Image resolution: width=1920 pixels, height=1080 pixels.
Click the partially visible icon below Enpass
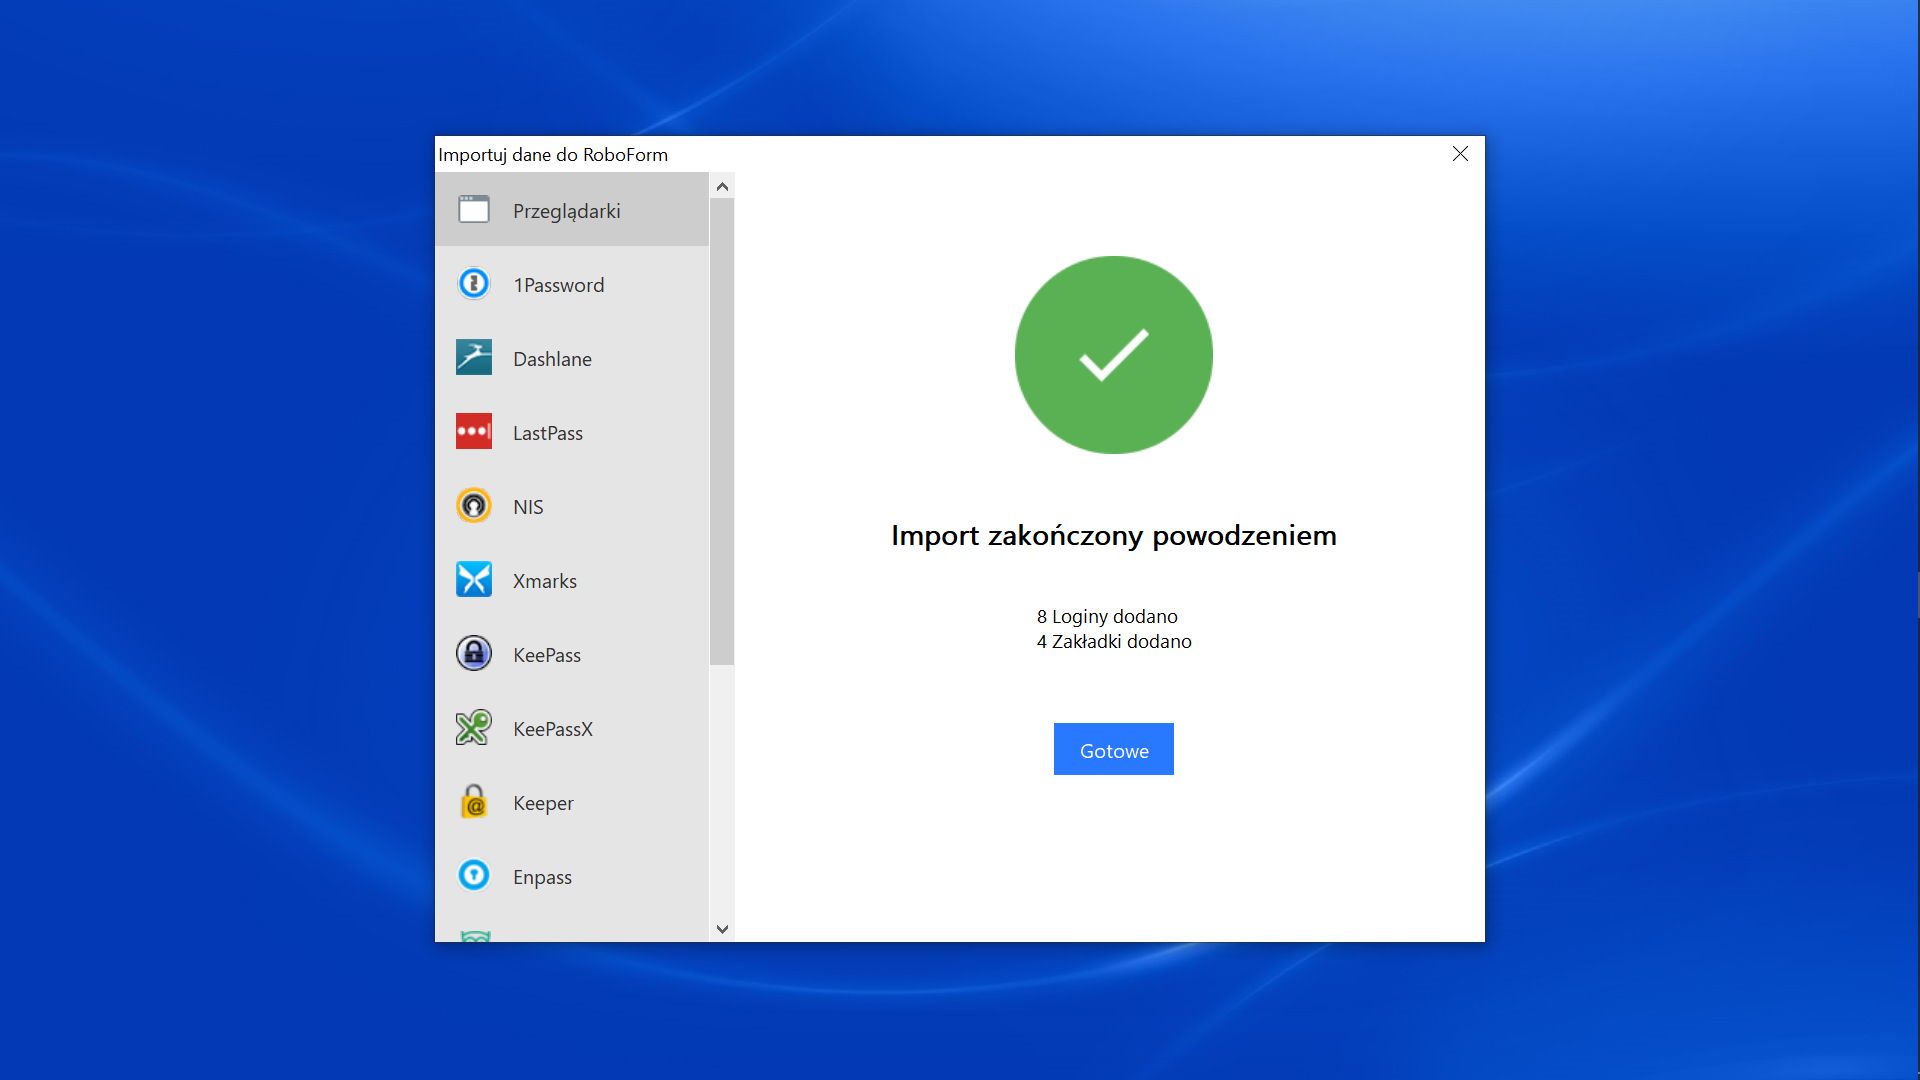tap(475, 936)
